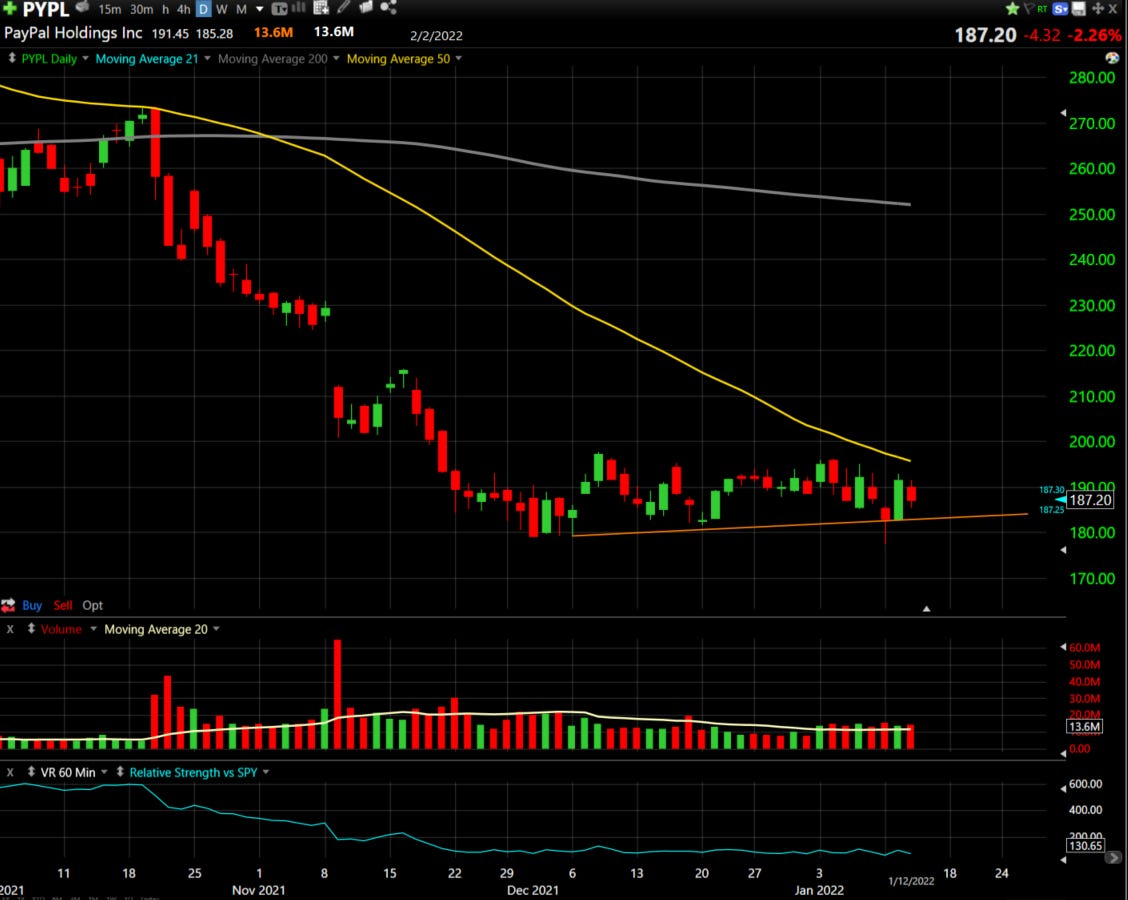Open the Moving Average 21 dropdown
This screenshot has height=900, width=1128.
tap(207, 58)
